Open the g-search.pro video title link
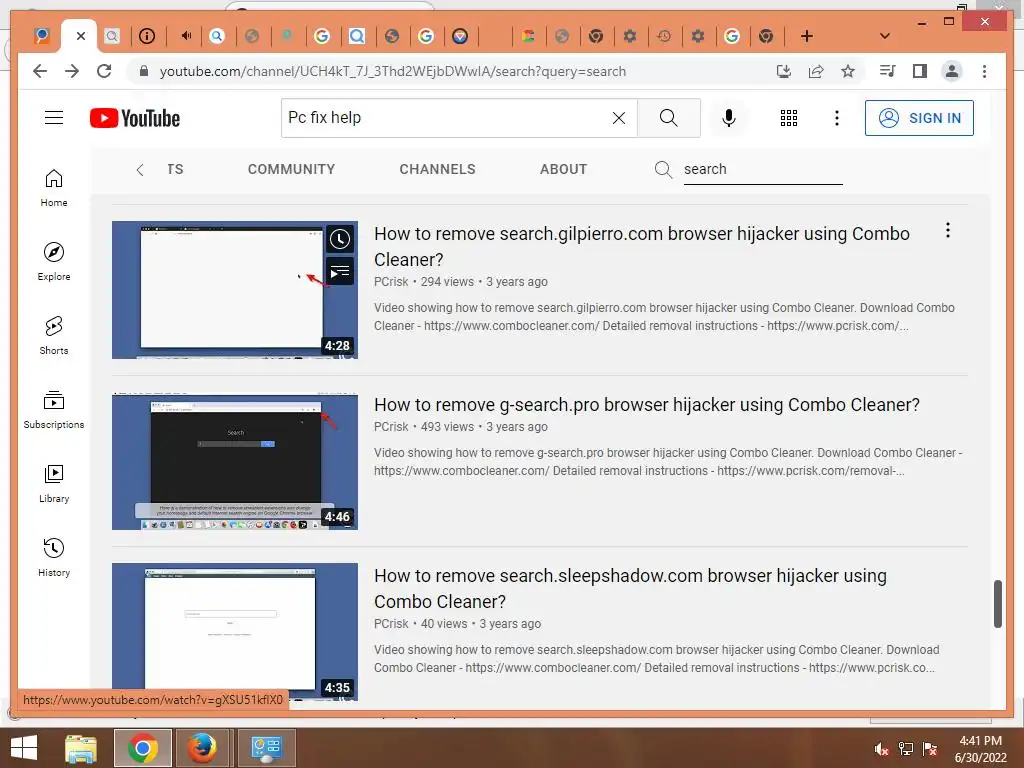 pyautogui.click(x=647, y=405)
